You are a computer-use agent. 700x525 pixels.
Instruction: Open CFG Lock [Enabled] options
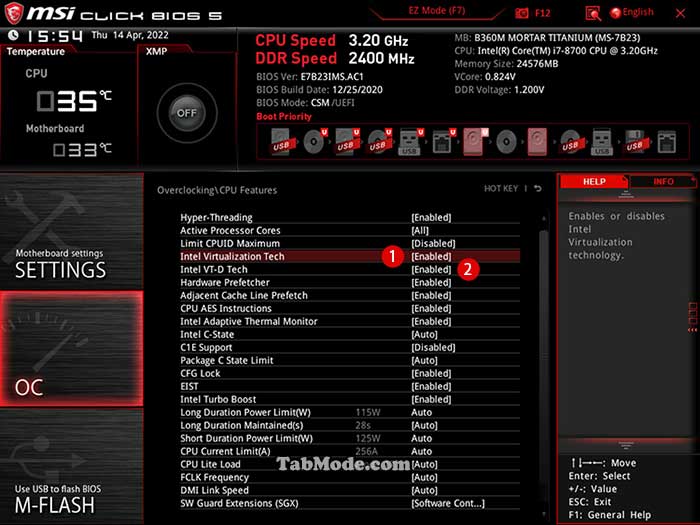click(x=431, y=373)
